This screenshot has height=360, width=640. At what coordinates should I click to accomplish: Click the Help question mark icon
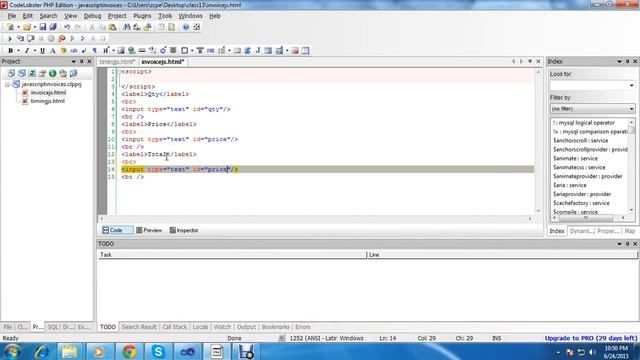(186, 27)
